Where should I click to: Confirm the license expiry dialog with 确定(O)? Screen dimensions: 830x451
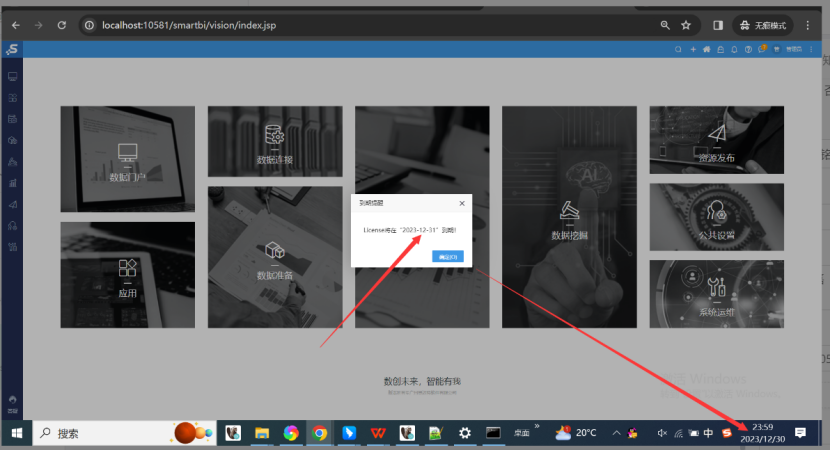[x=448, y=257]
